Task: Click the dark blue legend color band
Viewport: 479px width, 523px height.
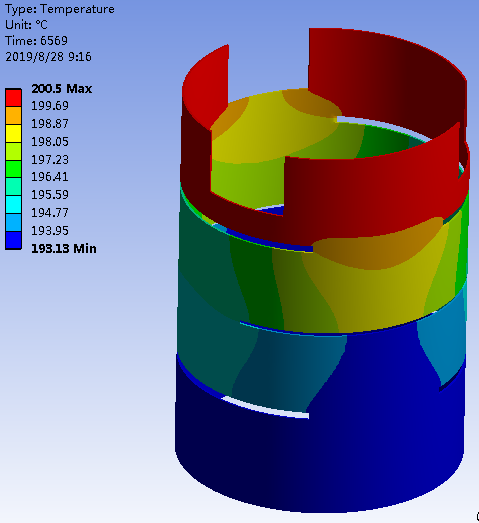Action: click(13, 240)
